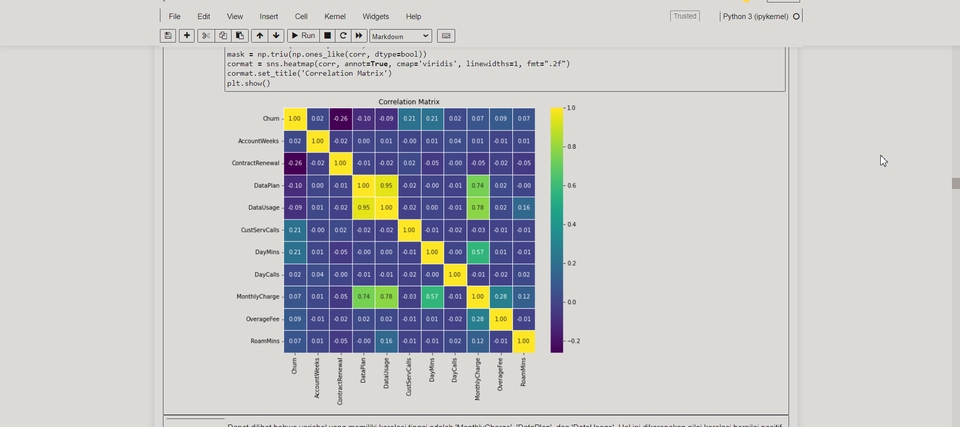Click the code line containing sns.heatmap
Viewport: 960px width, 427px height.
pyautogui.click(x=399, y=63)
